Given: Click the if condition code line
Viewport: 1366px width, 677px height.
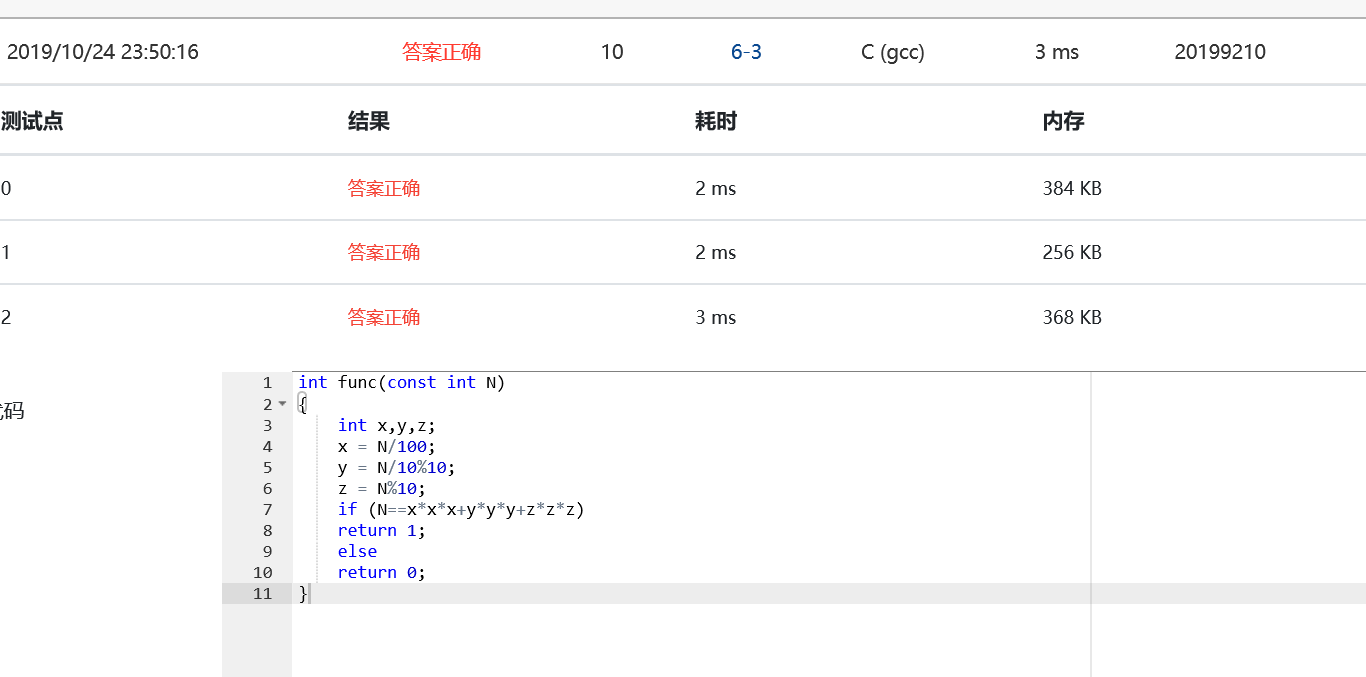Looking at the screenshot, I should click(x=460, y=509).
